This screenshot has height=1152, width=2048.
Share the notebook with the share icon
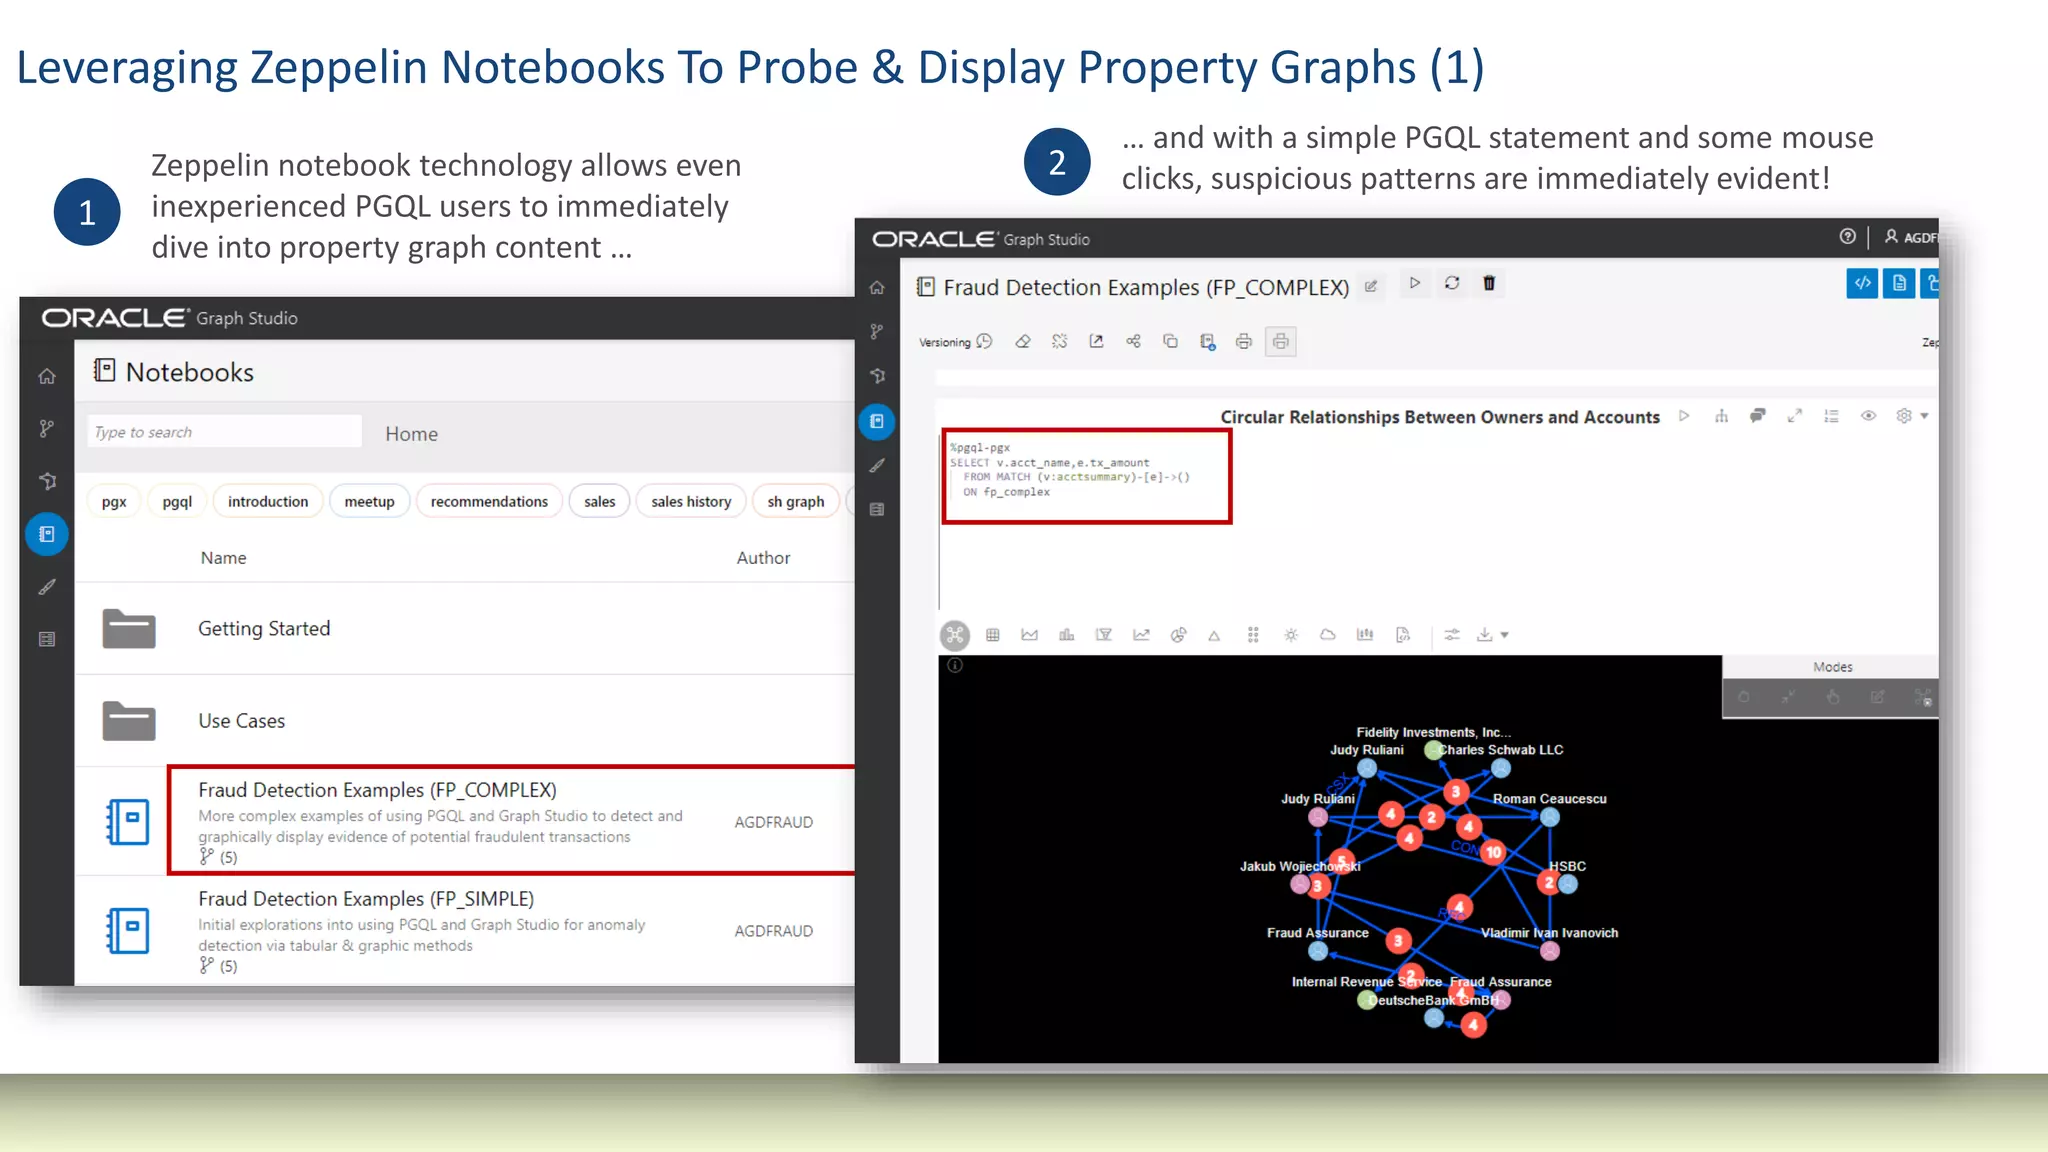(1133, 341)
